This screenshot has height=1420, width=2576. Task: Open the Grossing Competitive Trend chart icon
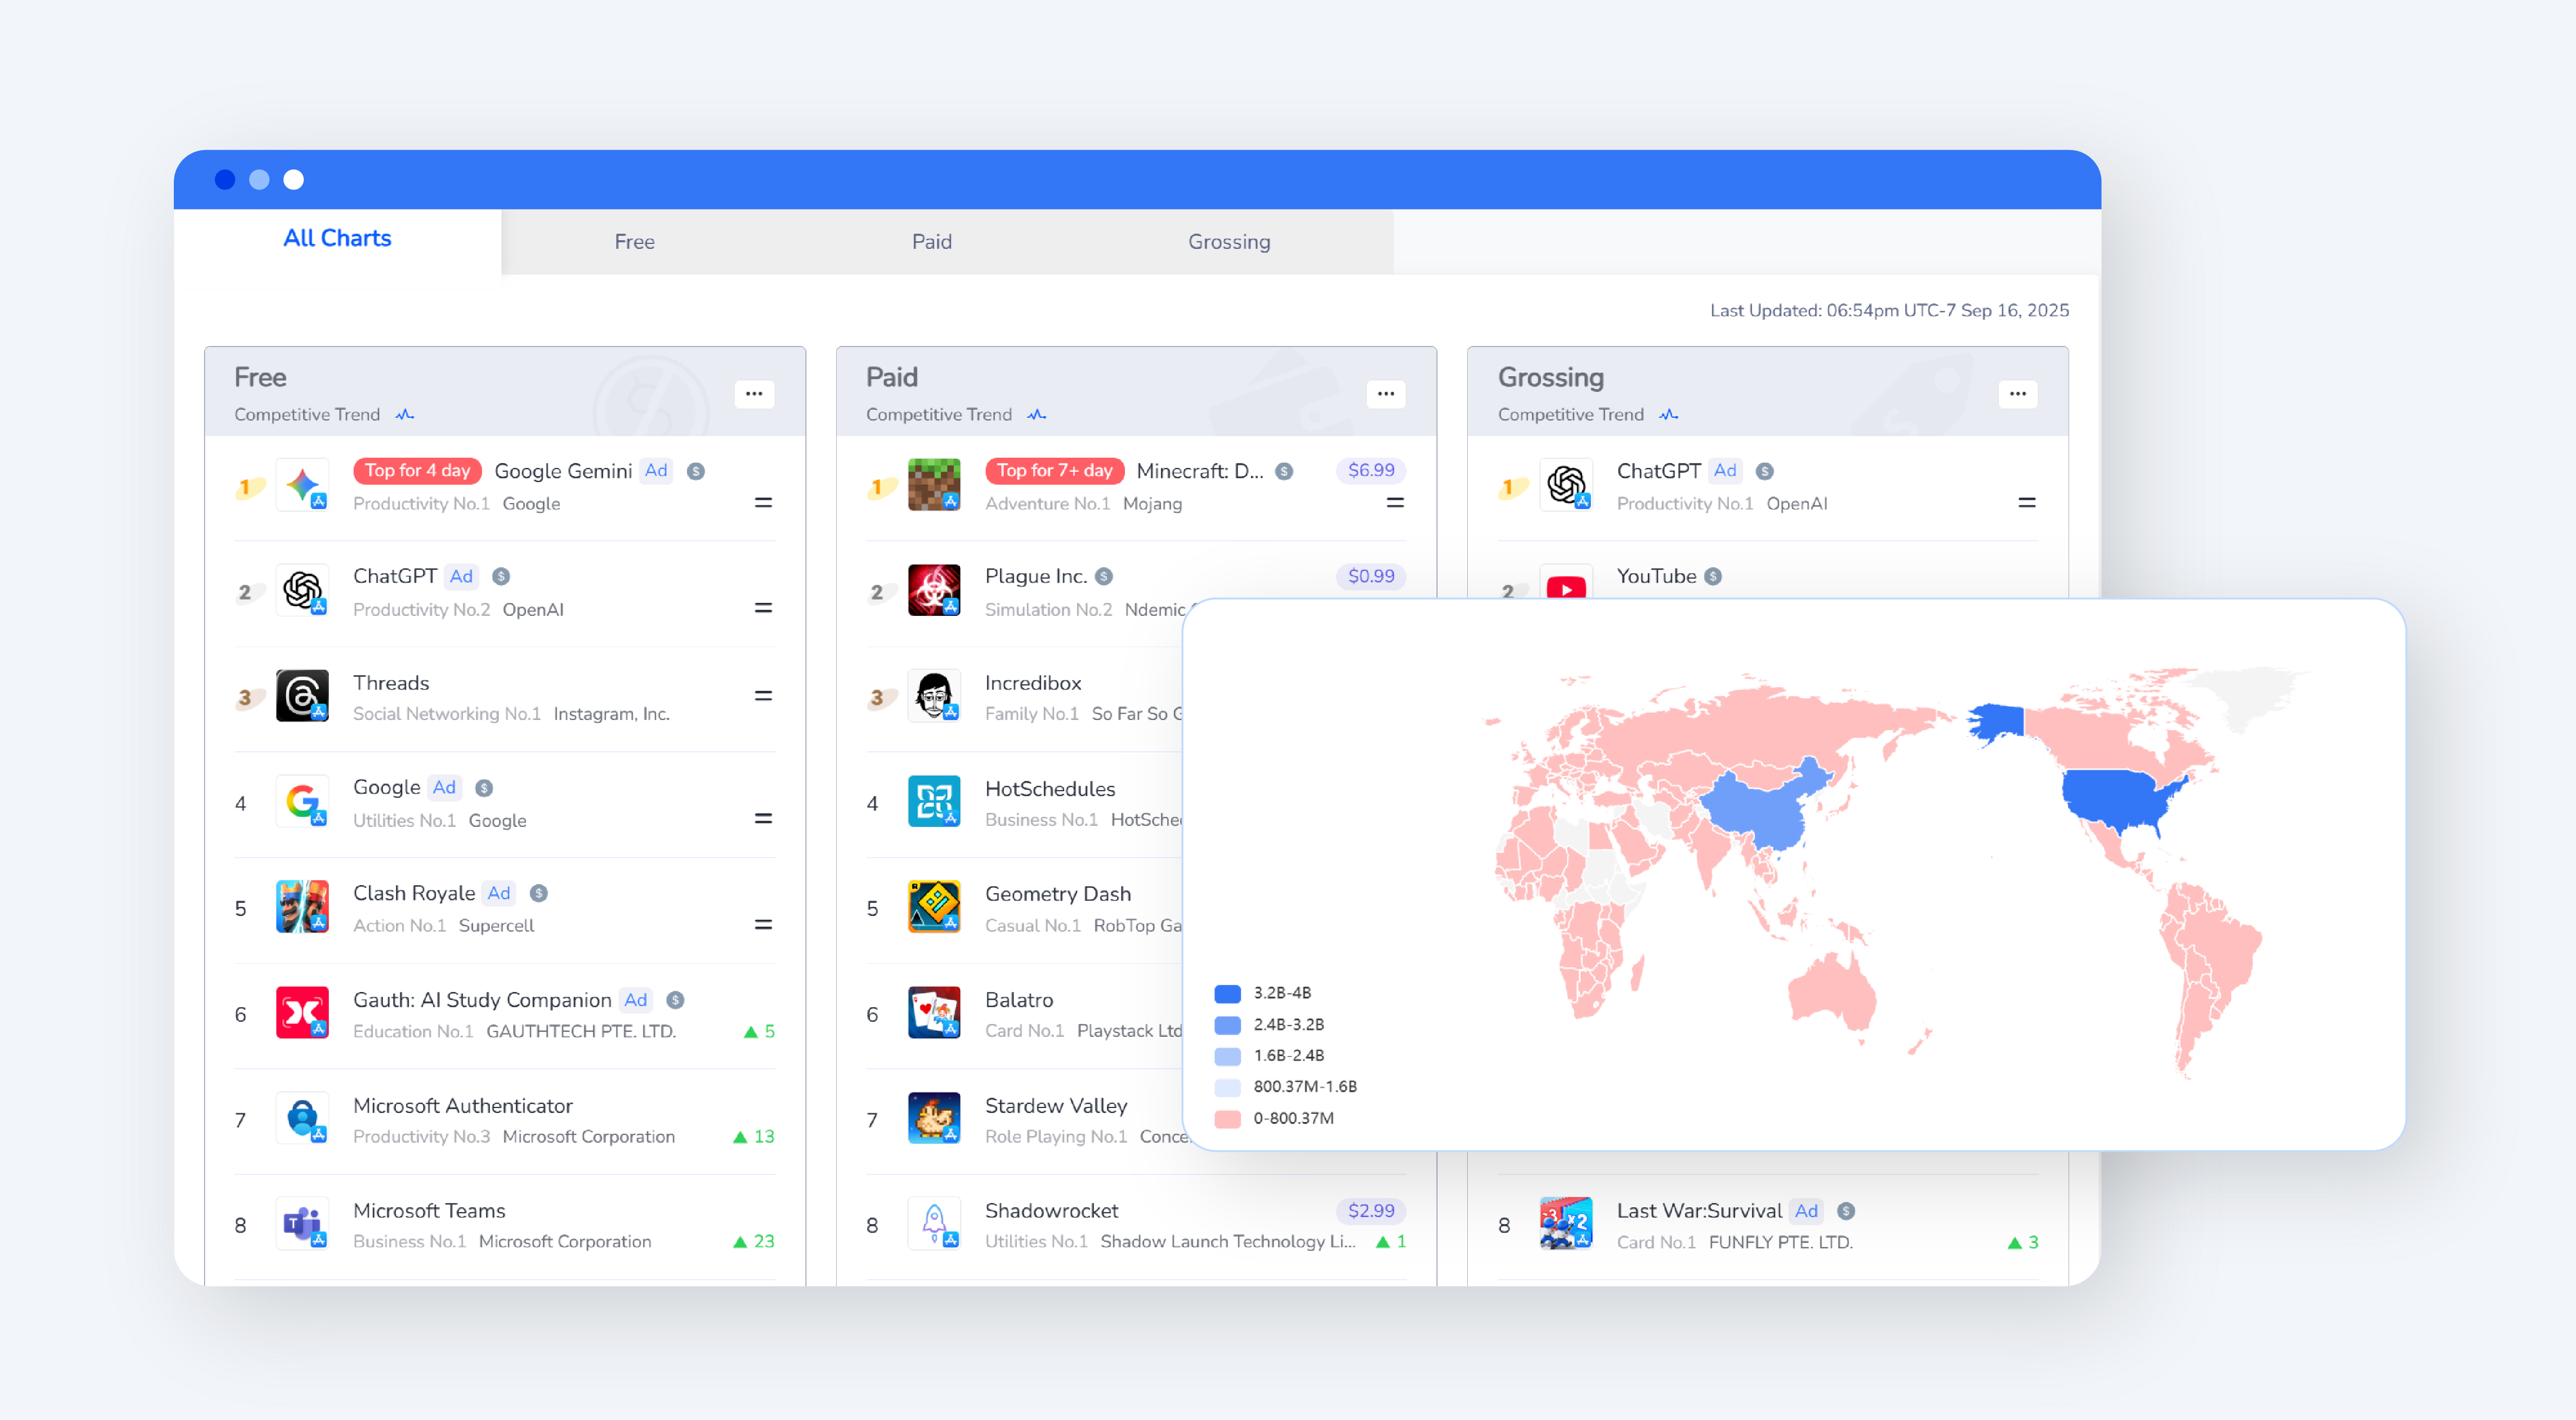tap(1668, 415)
